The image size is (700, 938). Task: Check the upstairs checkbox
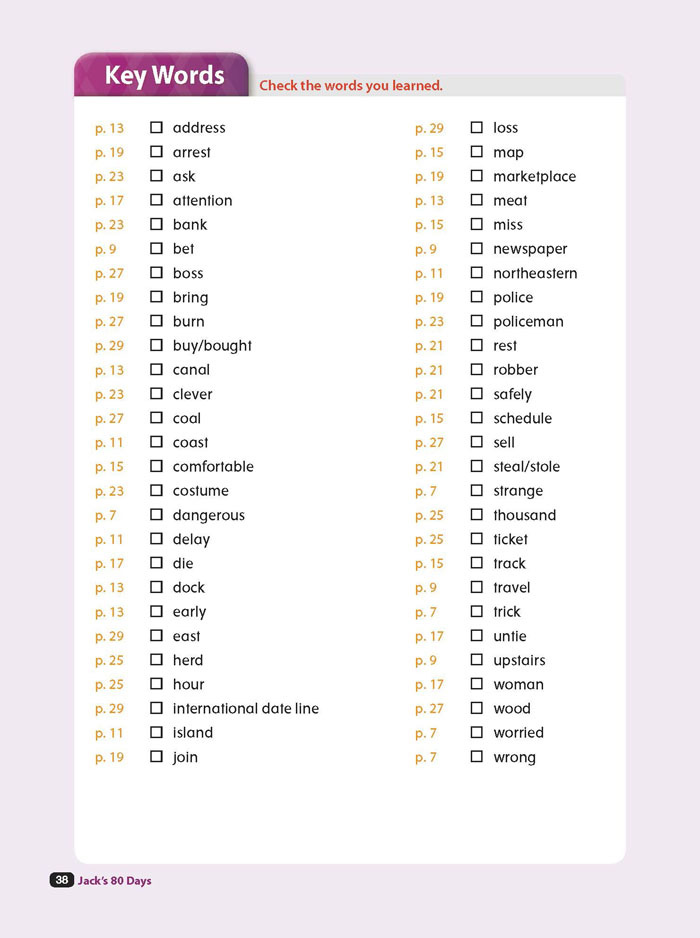[476, 659]
